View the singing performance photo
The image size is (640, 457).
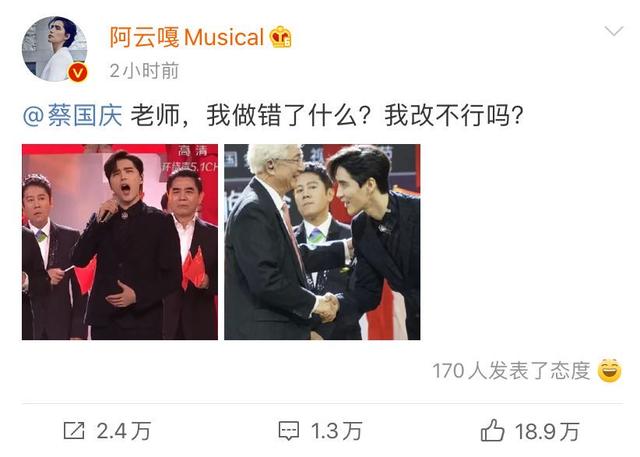click(120, 242)
